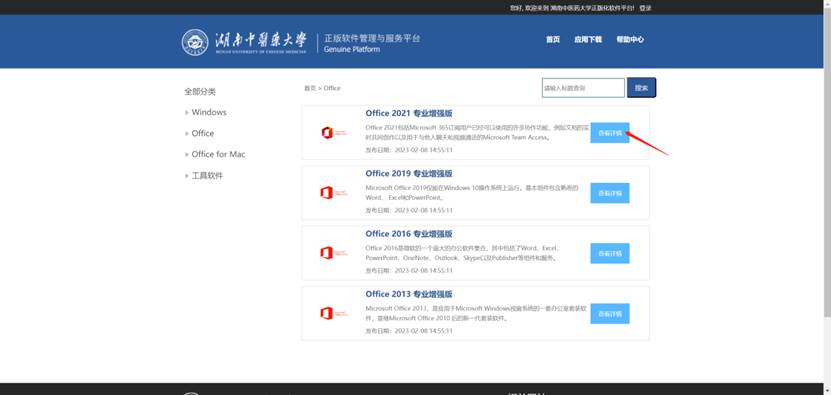Image resolution: width=831 pixels, height=395 pixels.
Task: Open the Office 2021 专业增强版 title
Action: pyautogui.click(x=409, y=113)
